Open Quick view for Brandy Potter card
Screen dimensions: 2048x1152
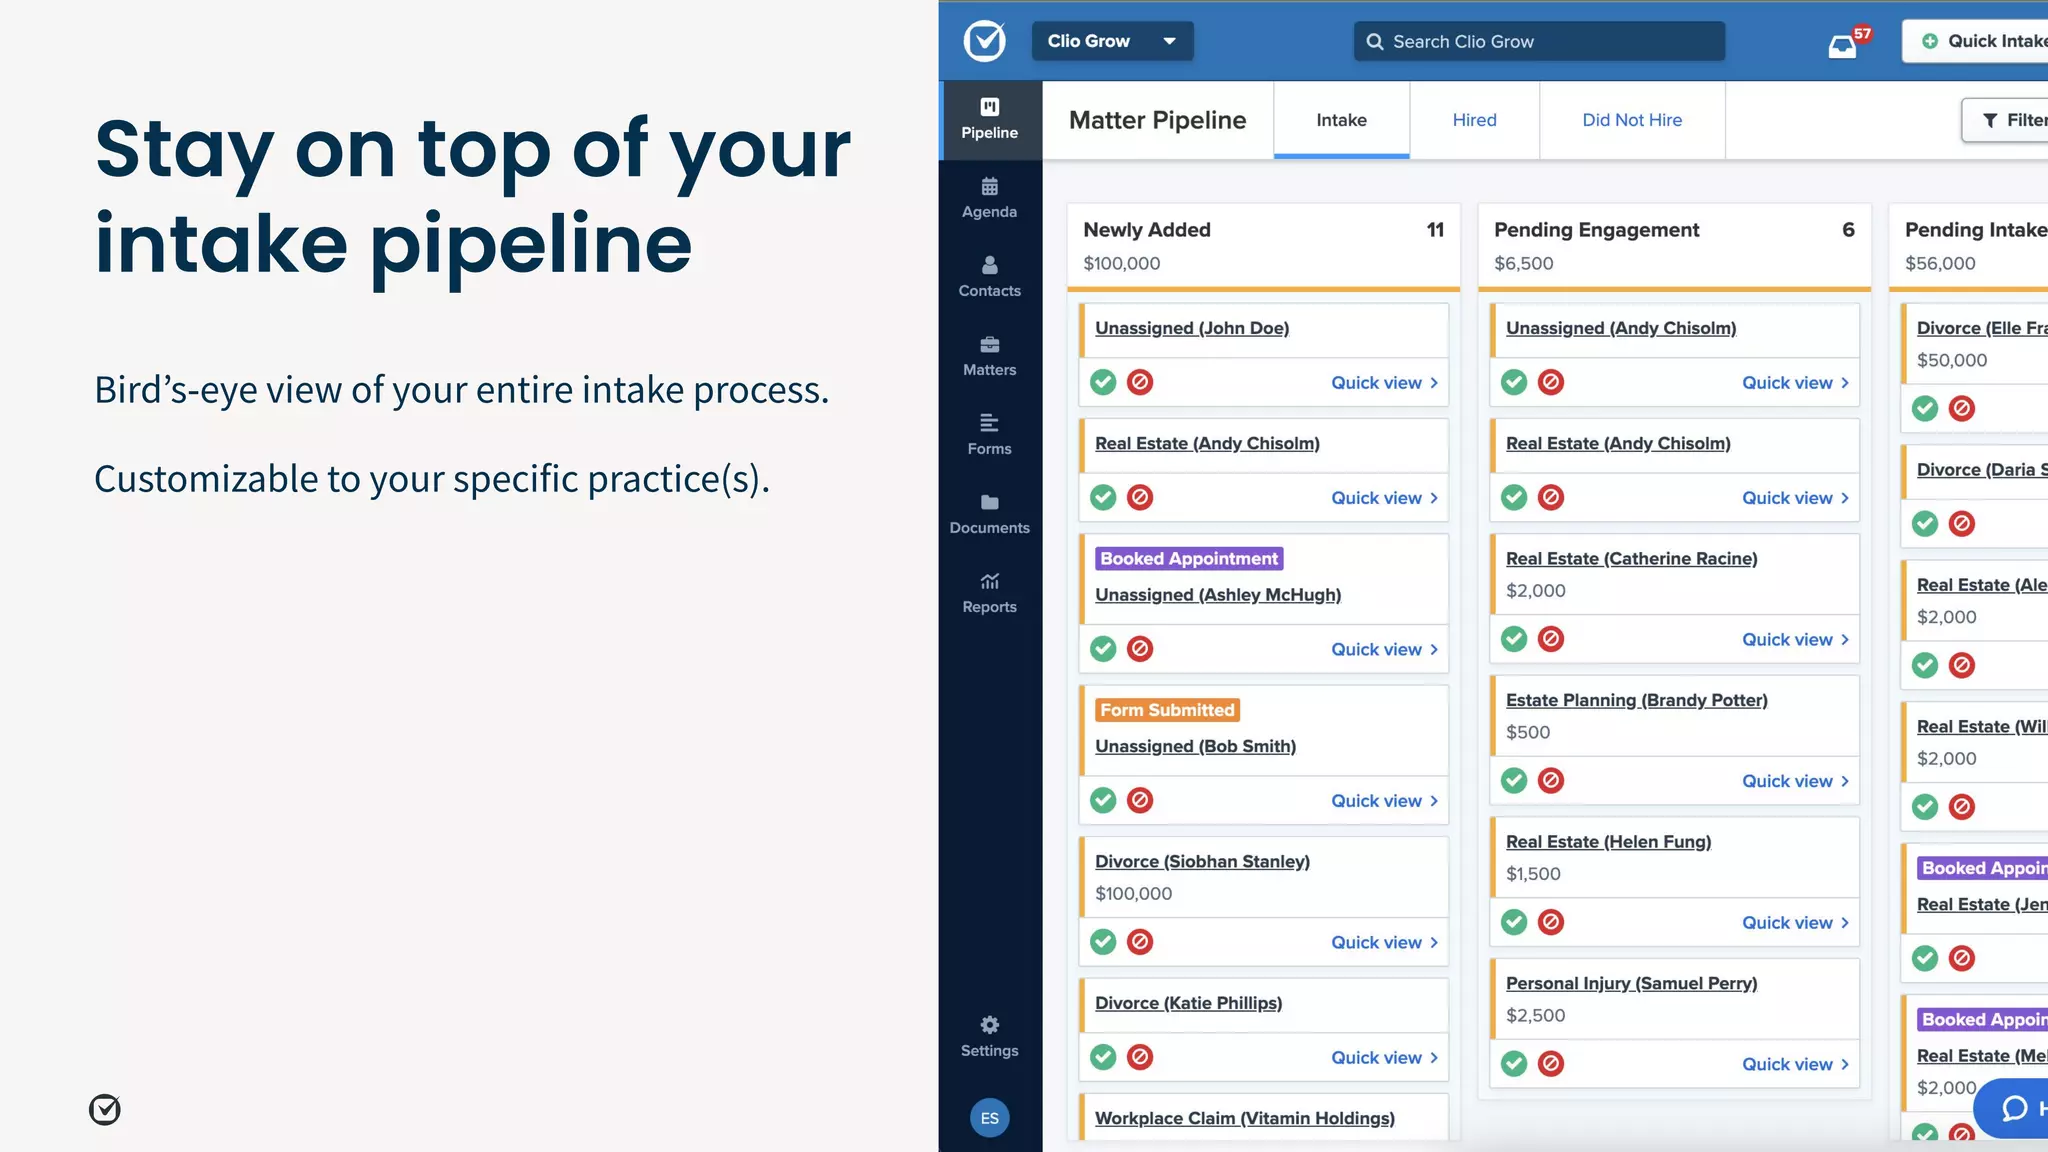(1795, 782)
